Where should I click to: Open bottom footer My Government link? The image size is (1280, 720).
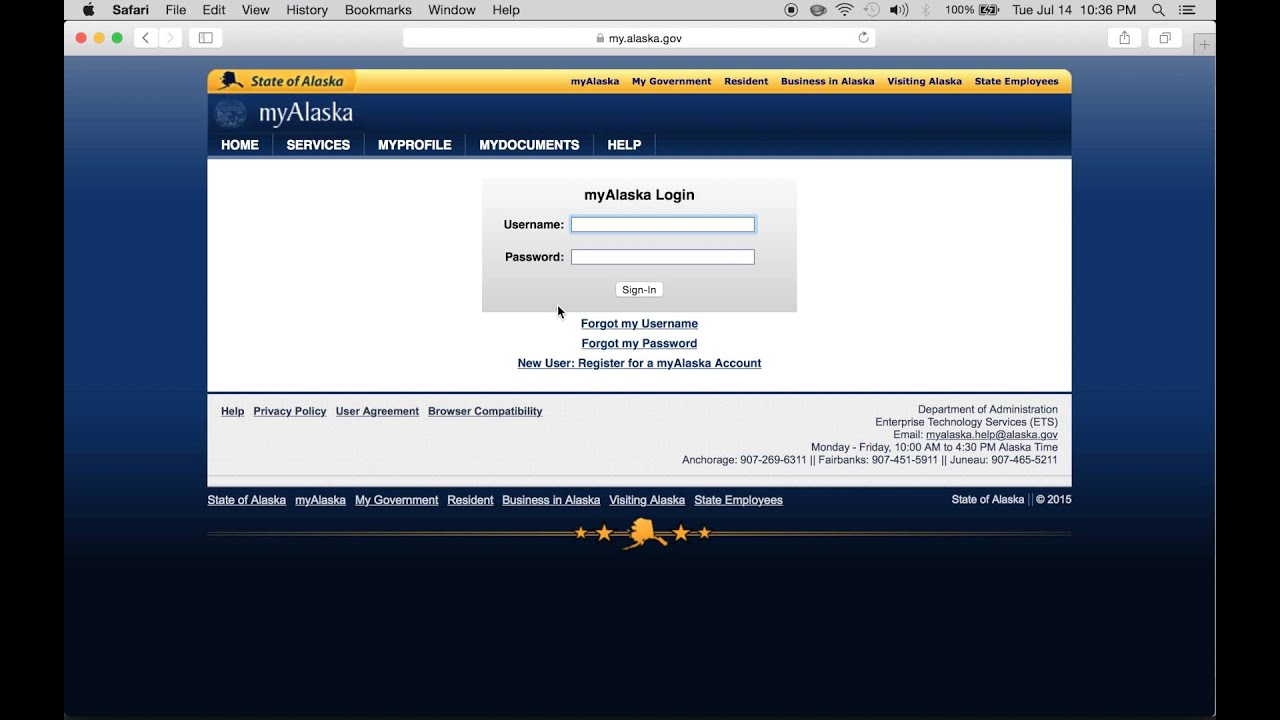click(x=397, y=500)
